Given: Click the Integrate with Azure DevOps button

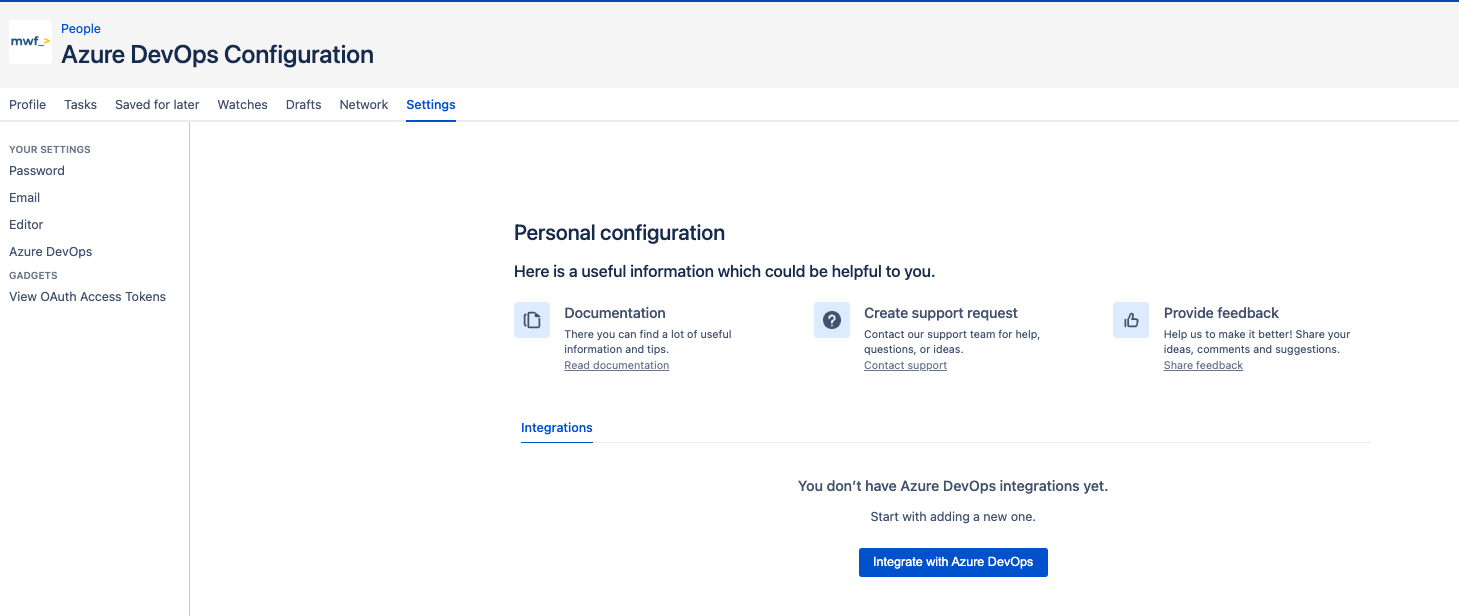Looking at the screenshot, I should 952,562.
